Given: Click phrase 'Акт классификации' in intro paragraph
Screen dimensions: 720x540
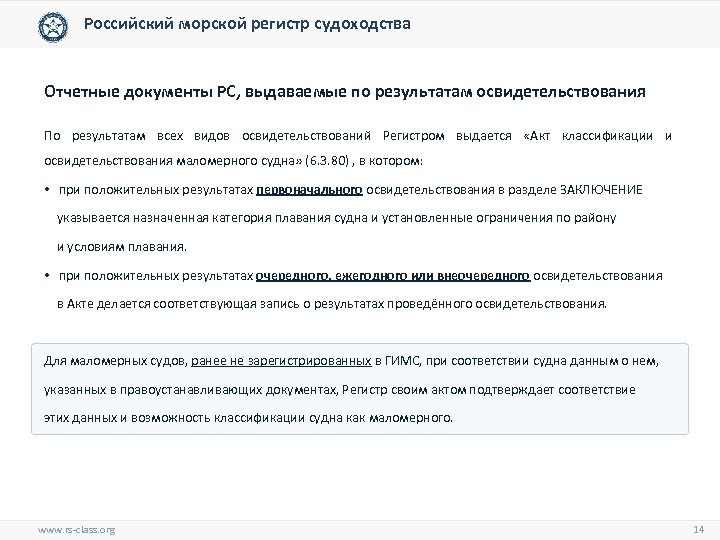Looking at the screenshot, I should [591, 136].
